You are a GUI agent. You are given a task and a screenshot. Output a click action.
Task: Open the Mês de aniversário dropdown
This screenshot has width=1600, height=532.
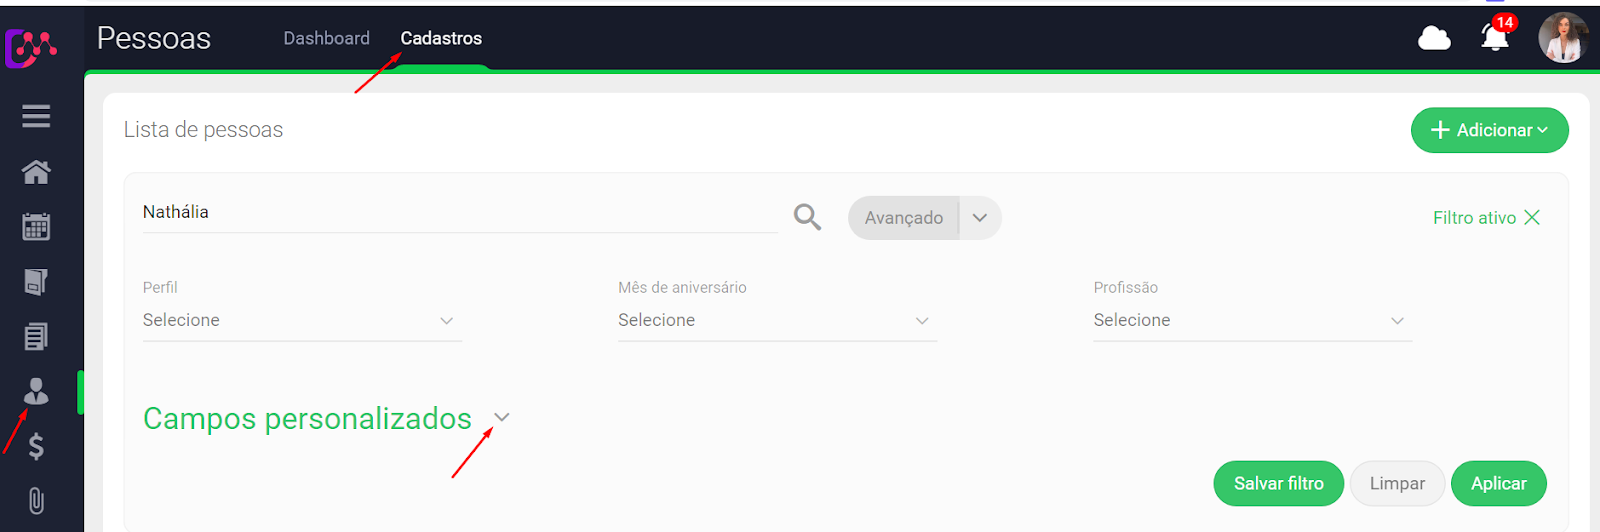coord(777,320)
